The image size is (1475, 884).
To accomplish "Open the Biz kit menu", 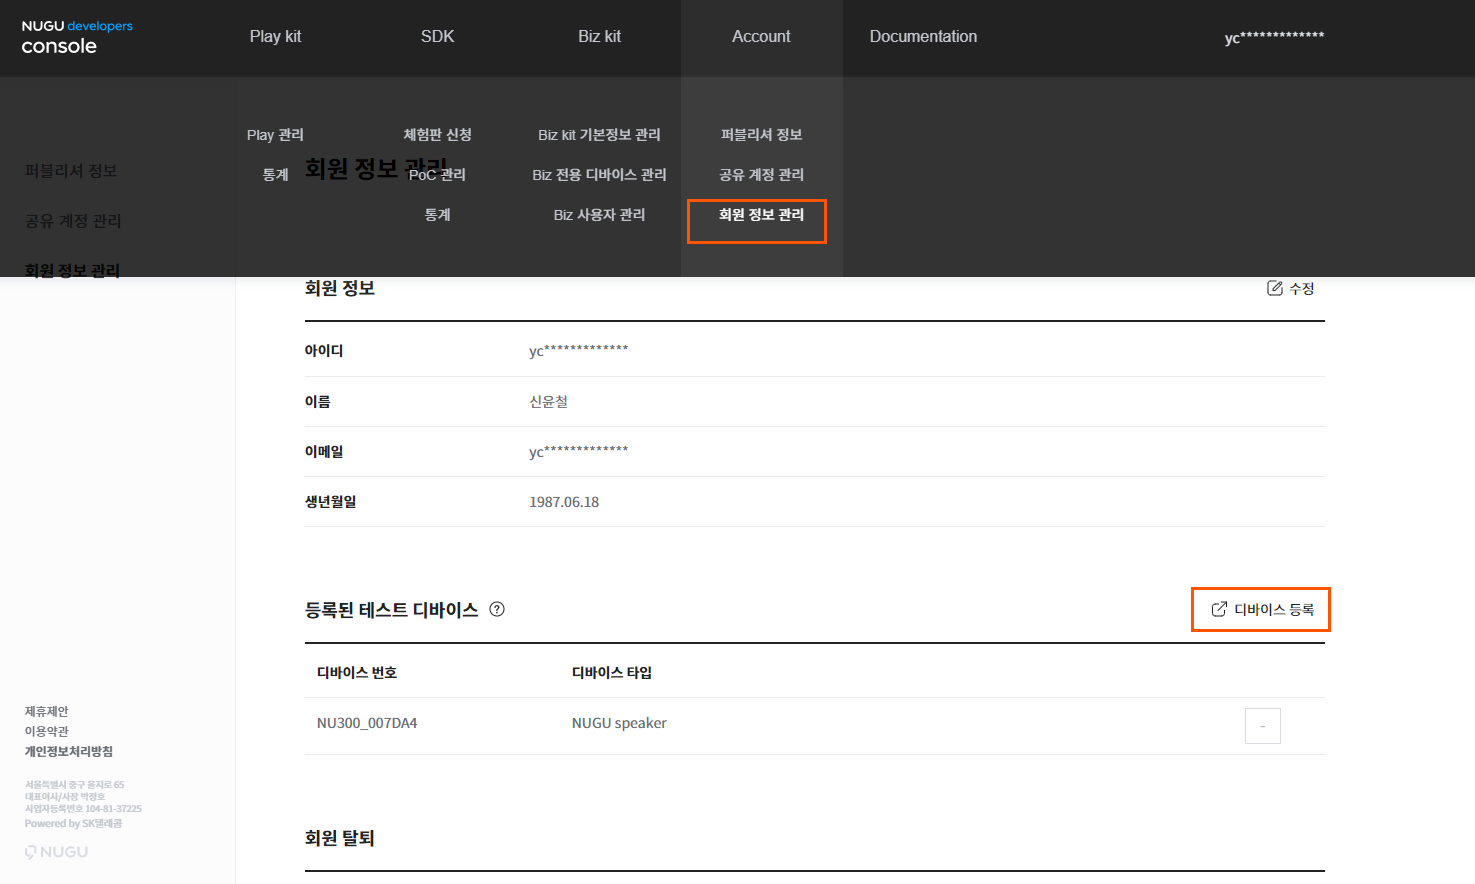I will [599, 37].
